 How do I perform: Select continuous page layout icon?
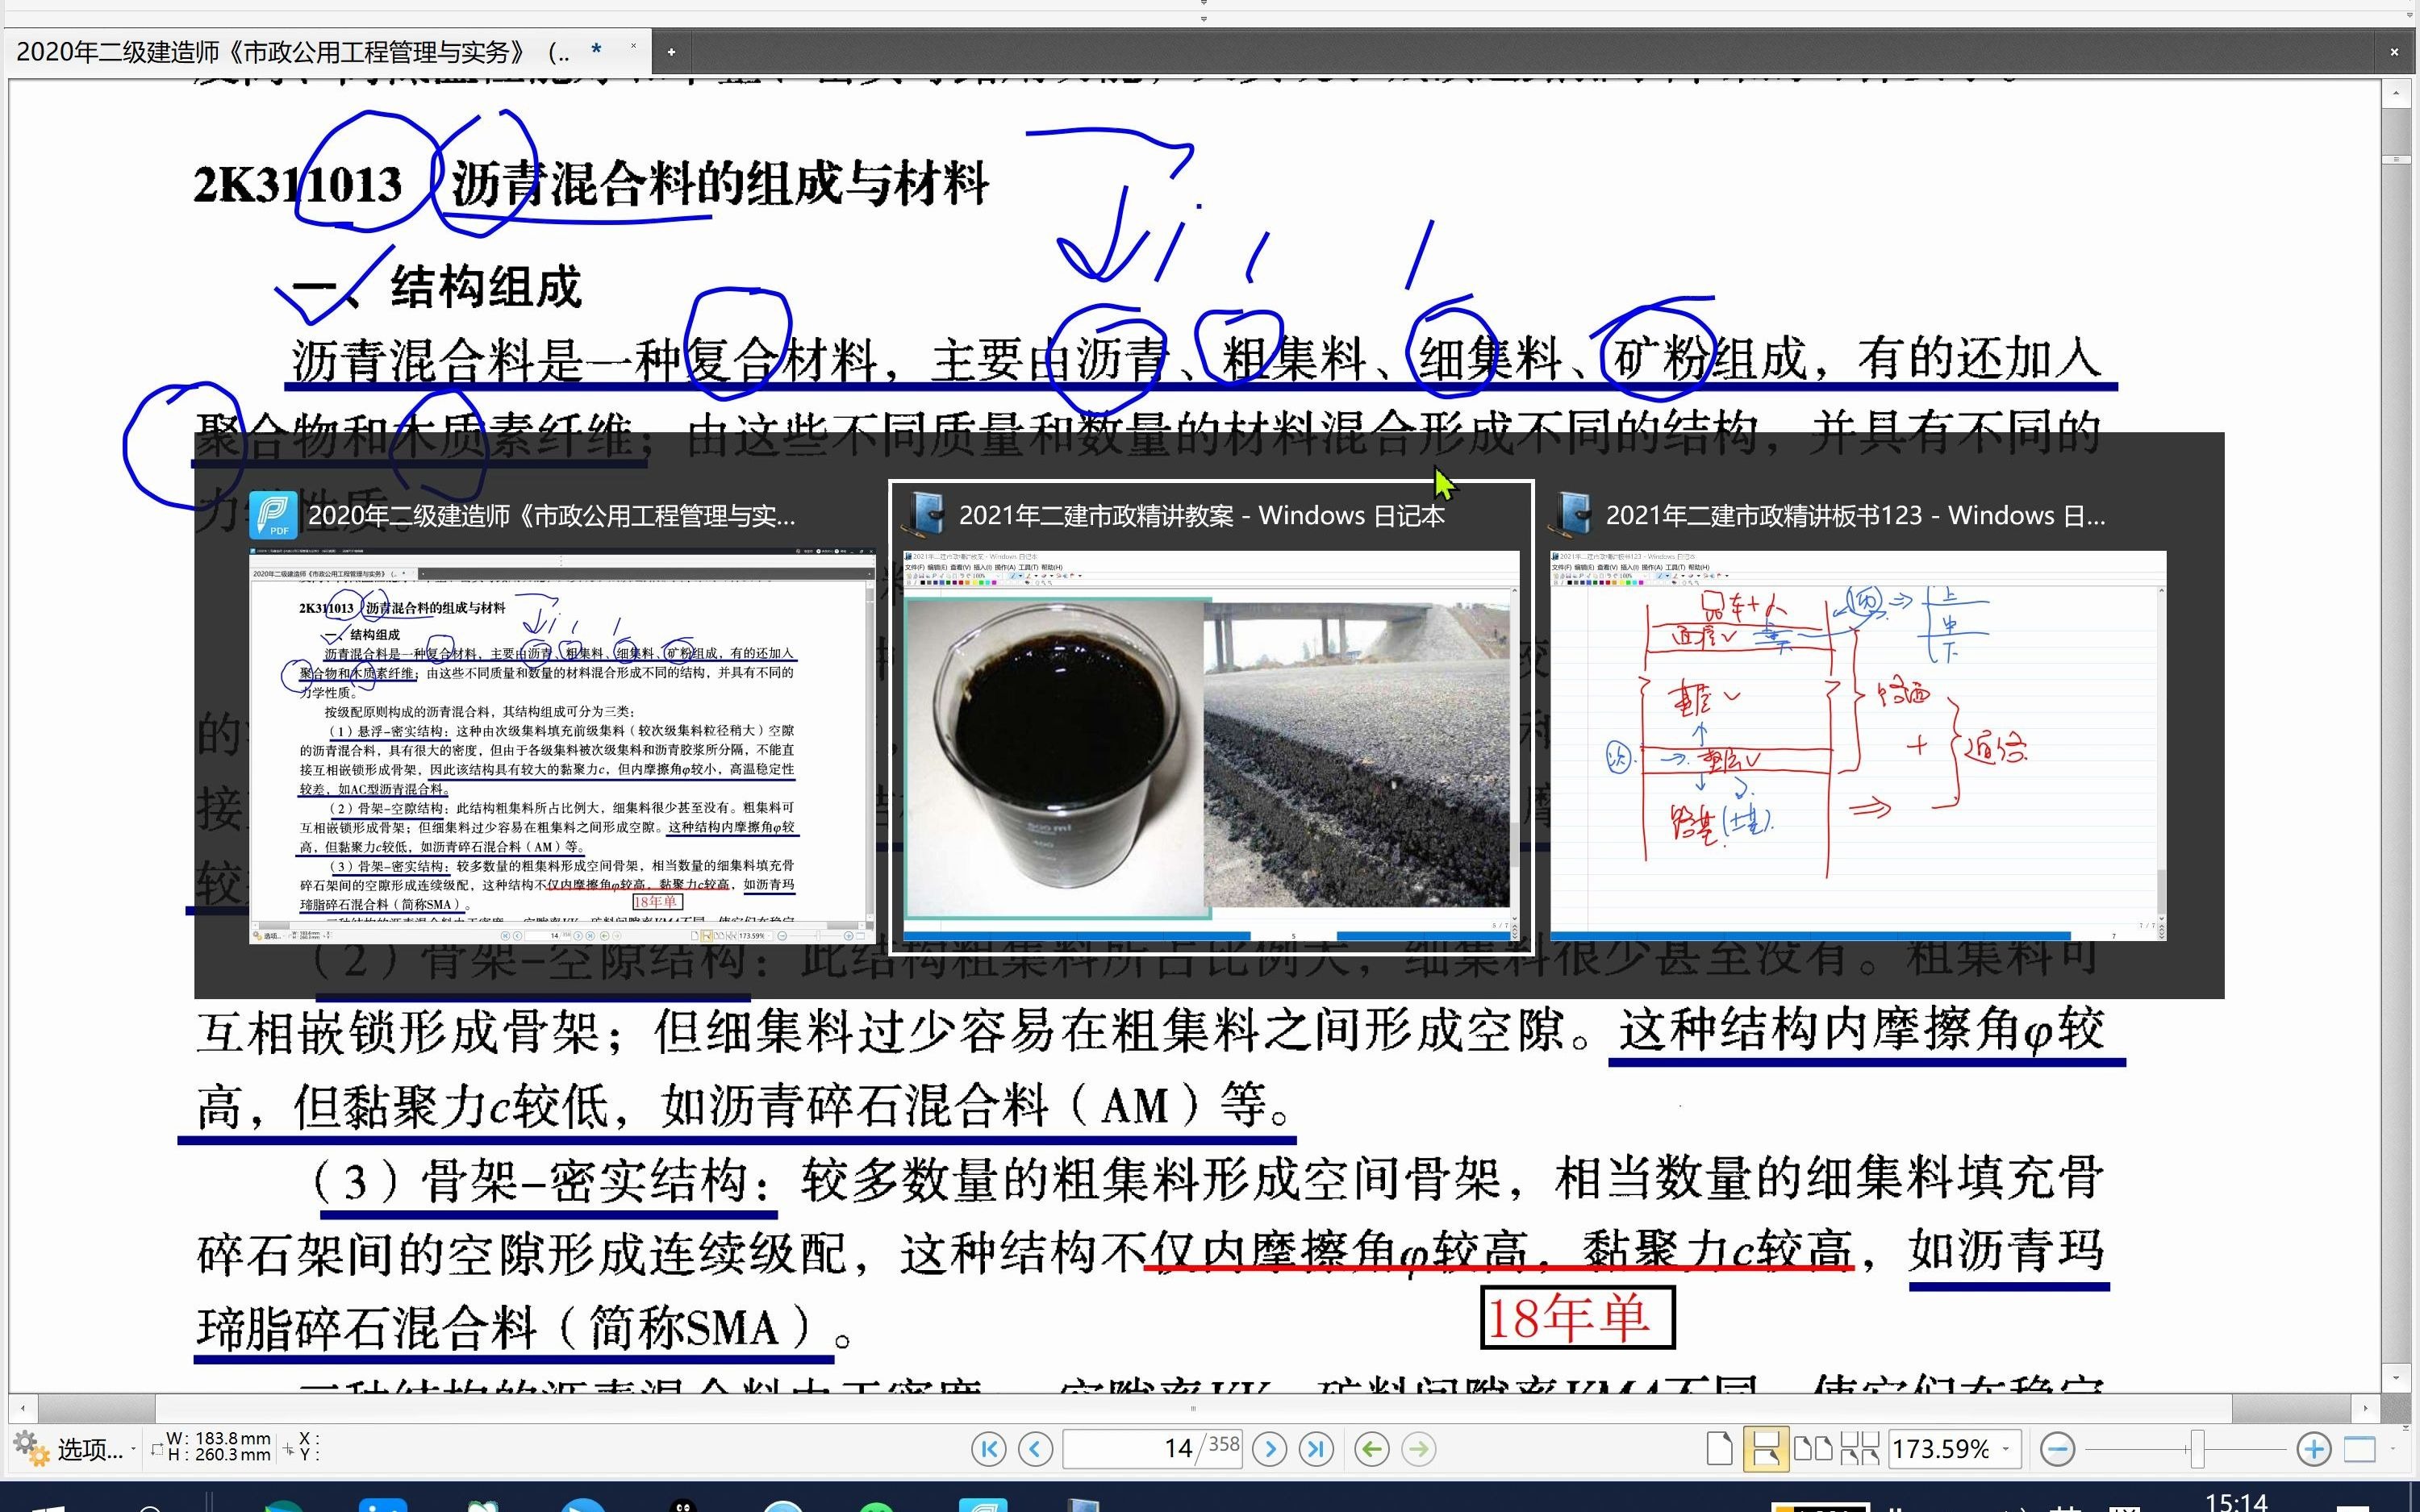pos(1765,1448)
